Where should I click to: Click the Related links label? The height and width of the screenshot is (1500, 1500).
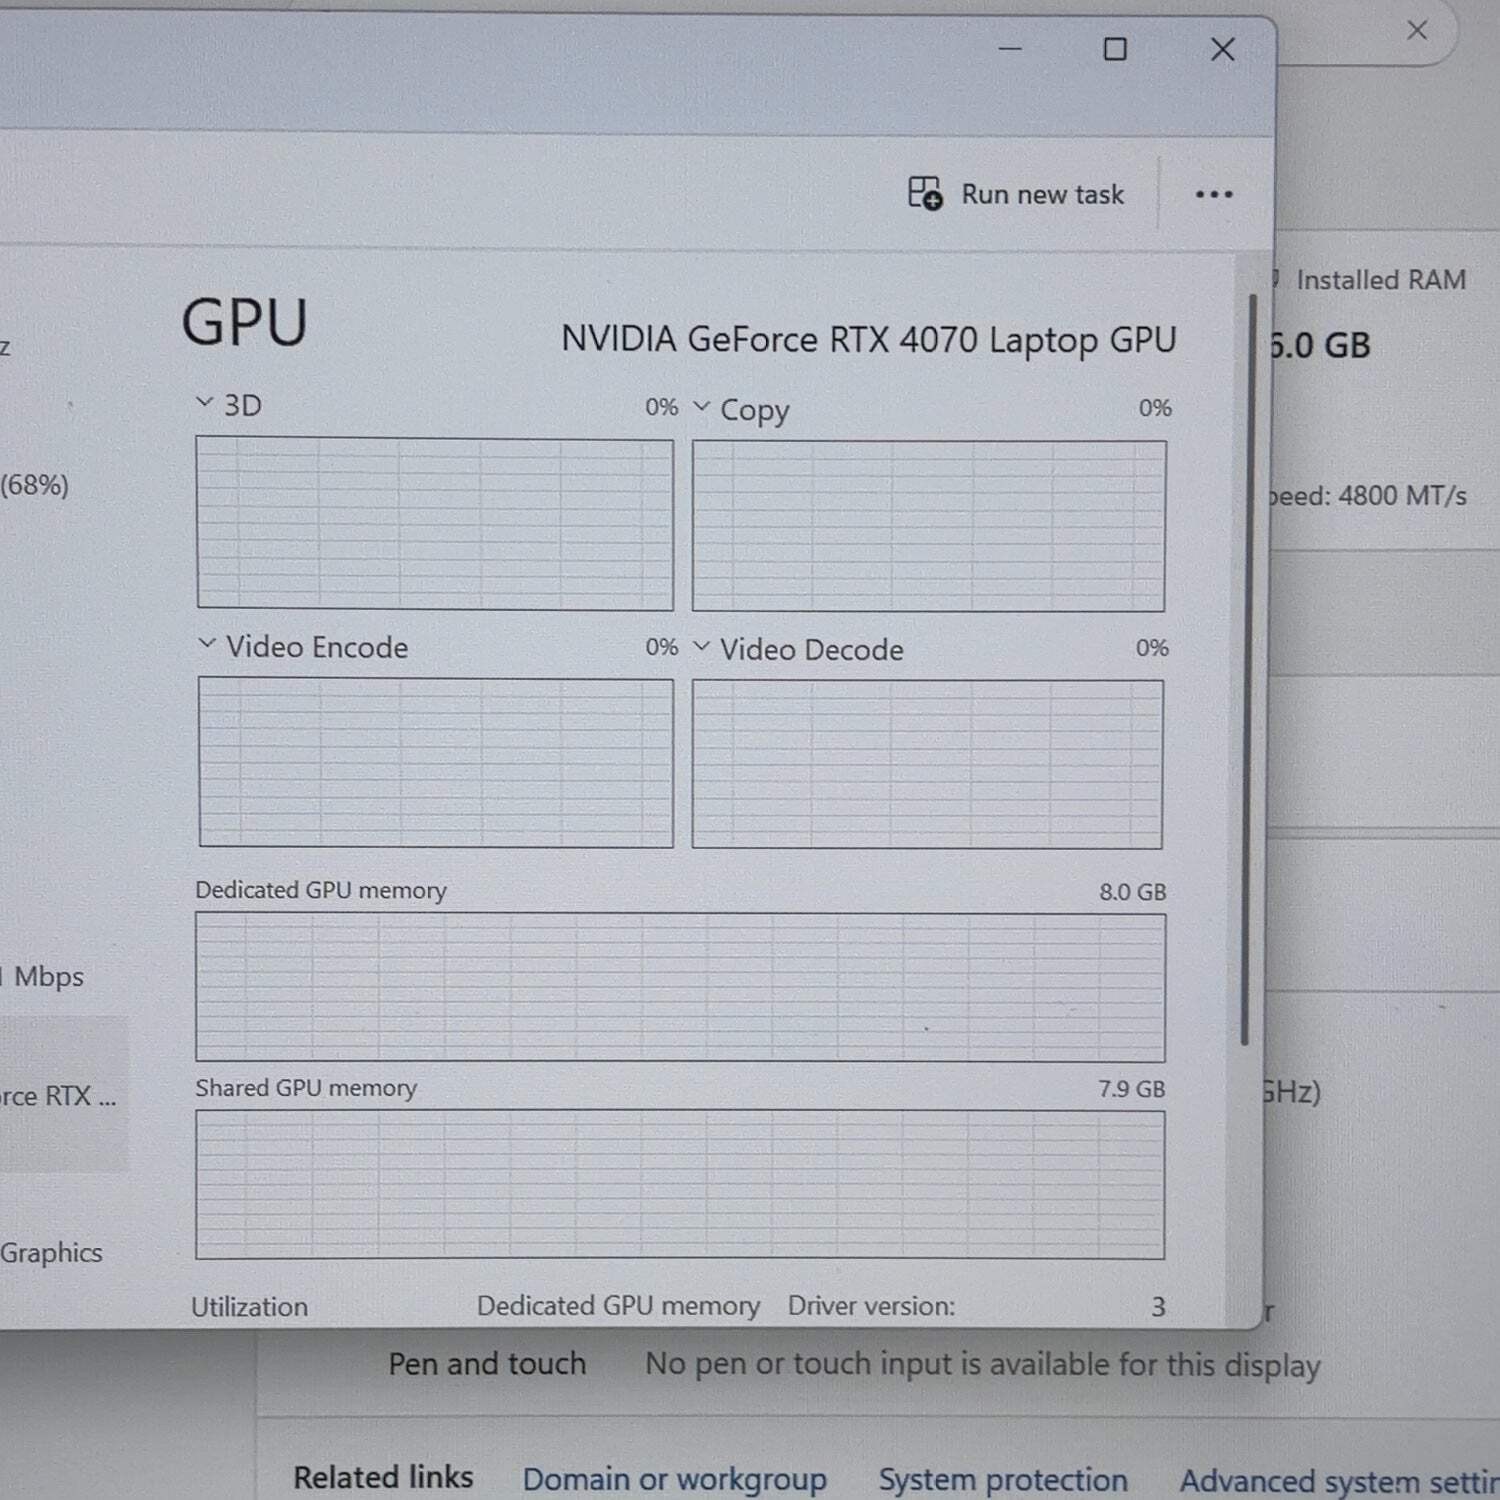[383, 1477]
